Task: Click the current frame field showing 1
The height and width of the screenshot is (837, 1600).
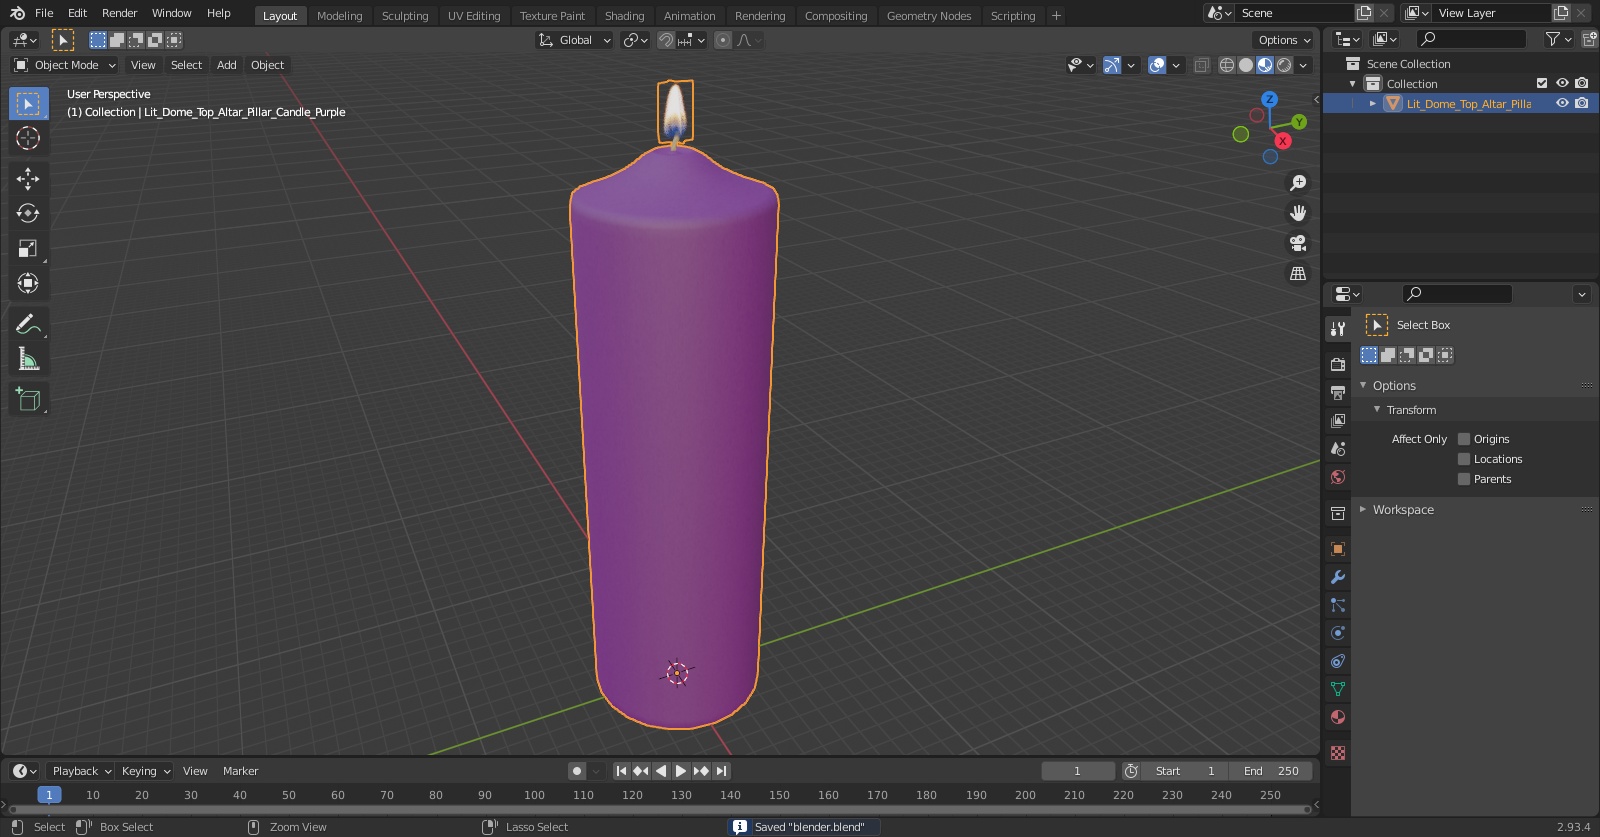Action: (1078, 771)
